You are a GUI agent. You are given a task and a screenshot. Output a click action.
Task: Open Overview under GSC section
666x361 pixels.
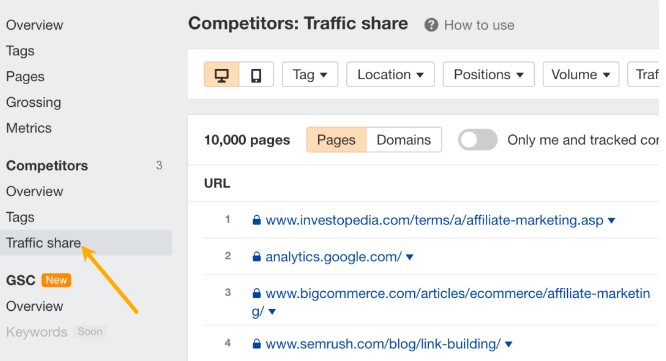pyautogui.click(x=35, y=306)
